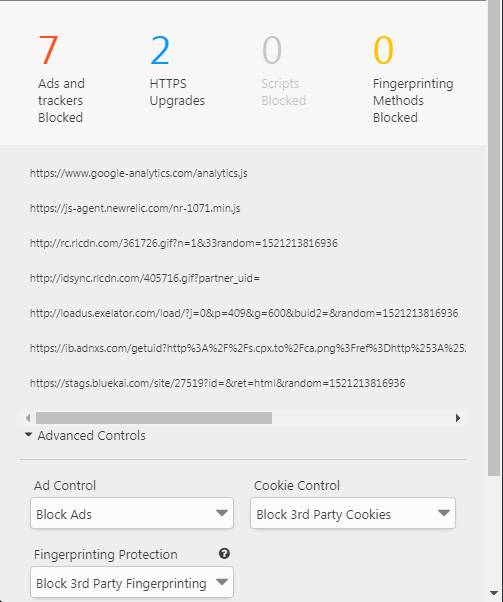503x602 pixels.
Task: Select the Scripts Blocked counter
Action: click(284, 71)
